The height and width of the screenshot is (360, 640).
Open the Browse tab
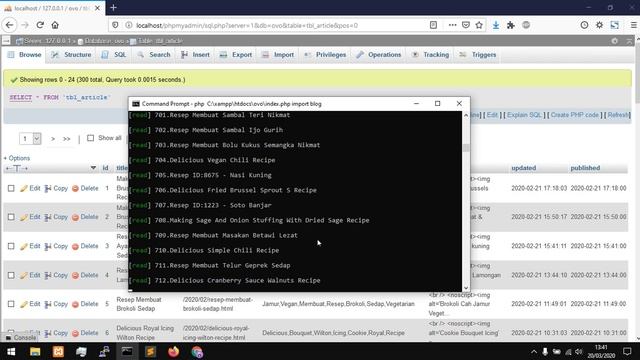coord(24,55)
